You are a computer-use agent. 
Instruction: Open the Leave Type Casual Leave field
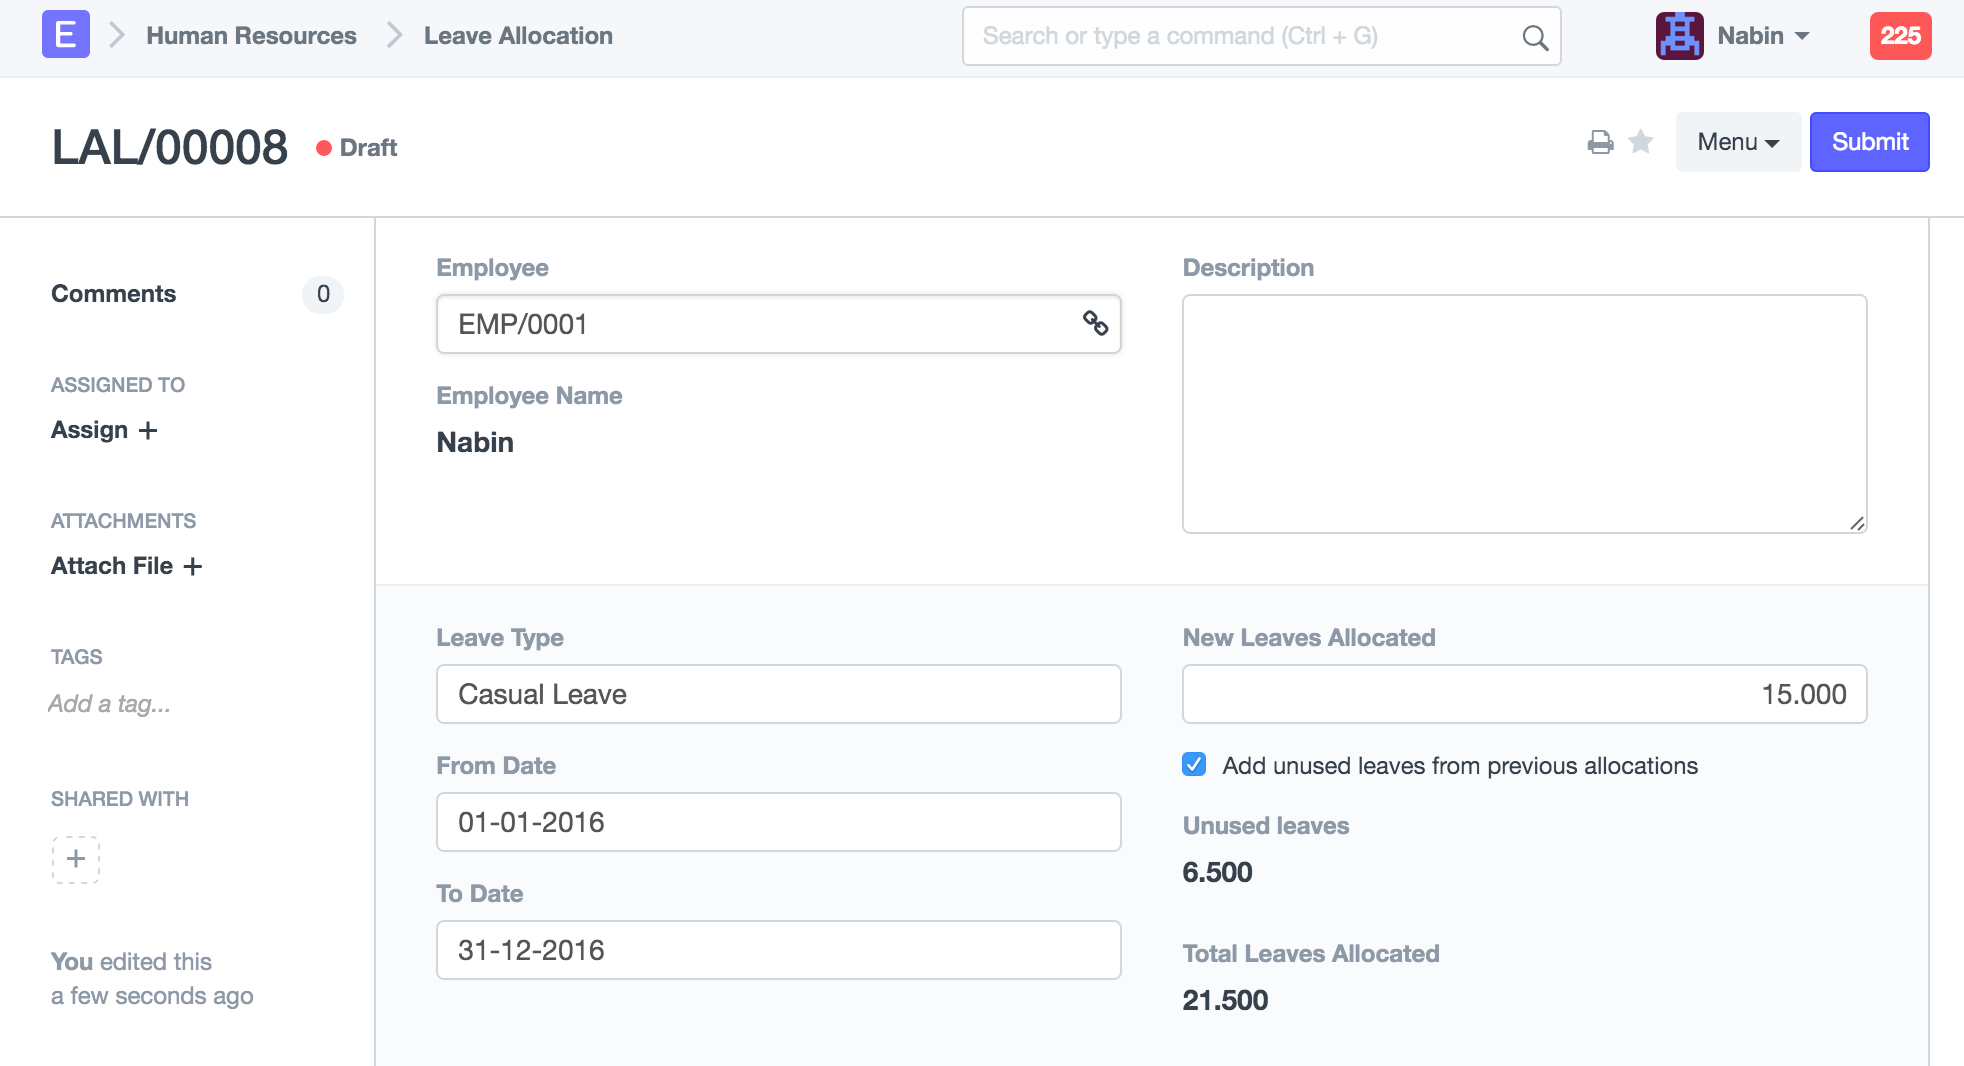pos(778,694)
